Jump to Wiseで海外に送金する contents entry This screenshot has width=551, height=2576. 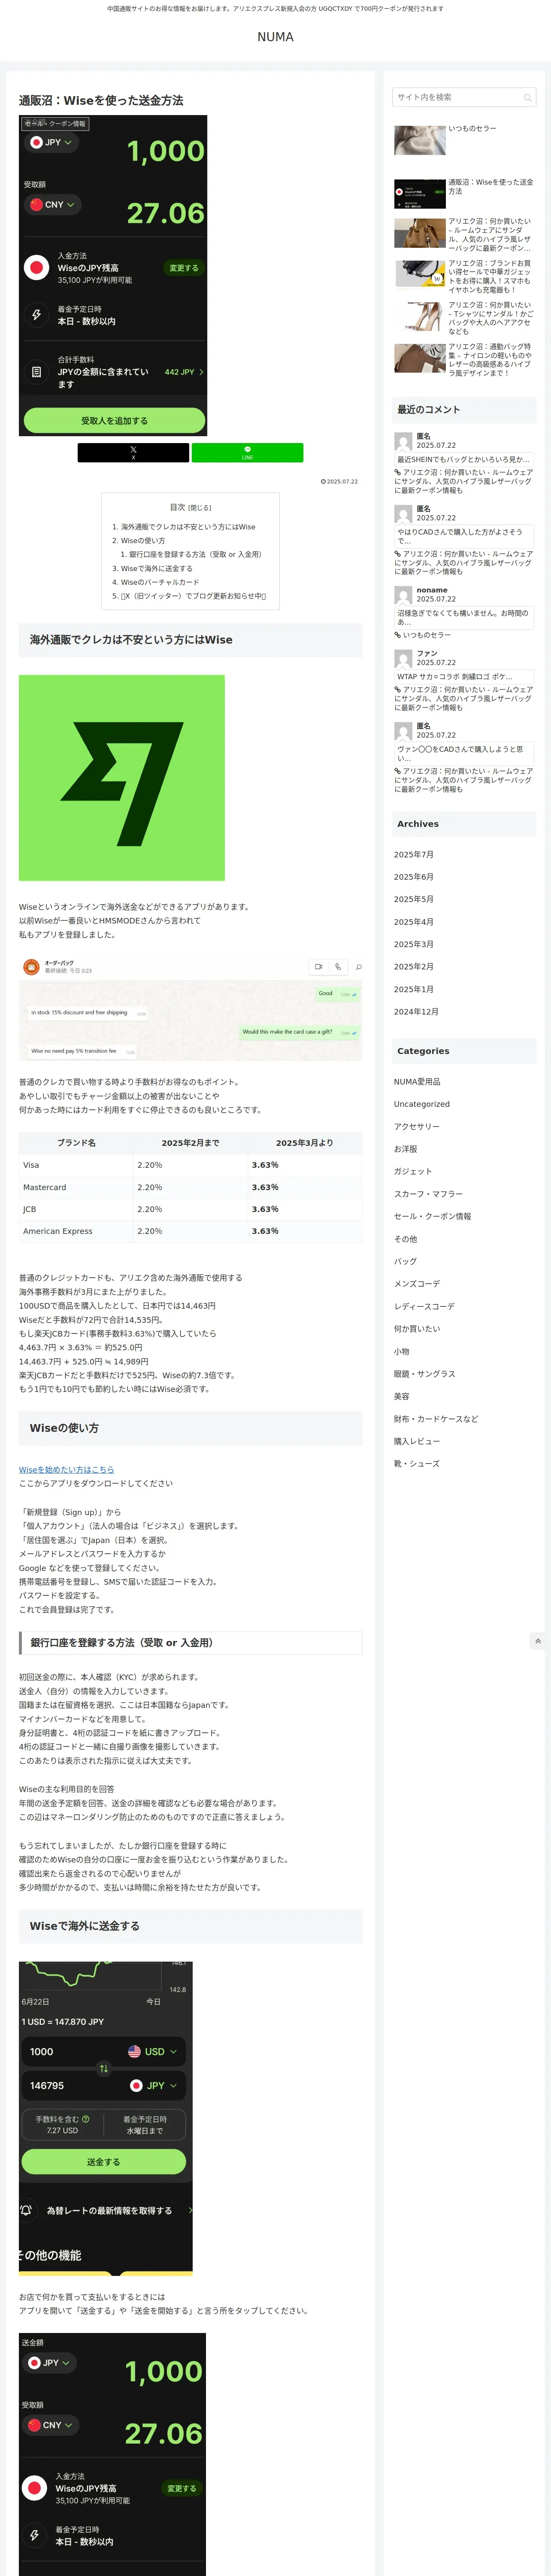[x=157, y=568]
